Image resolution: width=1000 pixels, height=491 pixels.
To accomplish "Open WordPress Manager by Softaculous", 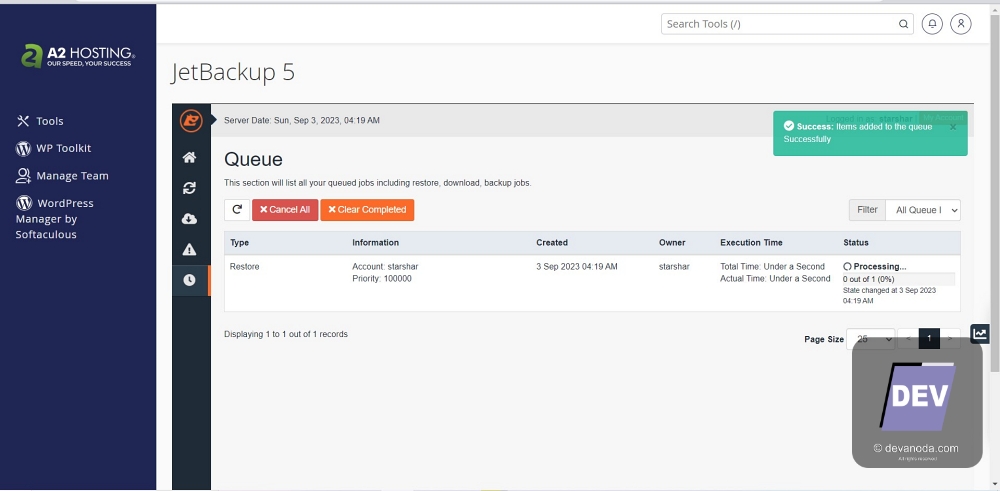I will point(55,219).
